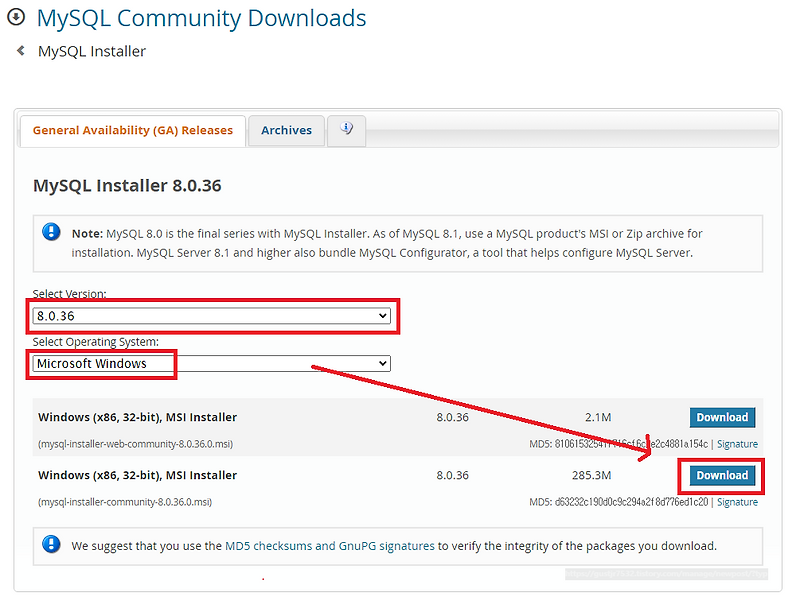Click the info icon beside the checksum suggestion text
The width and height of the screenshot is (800, 612).
(51, 546)
